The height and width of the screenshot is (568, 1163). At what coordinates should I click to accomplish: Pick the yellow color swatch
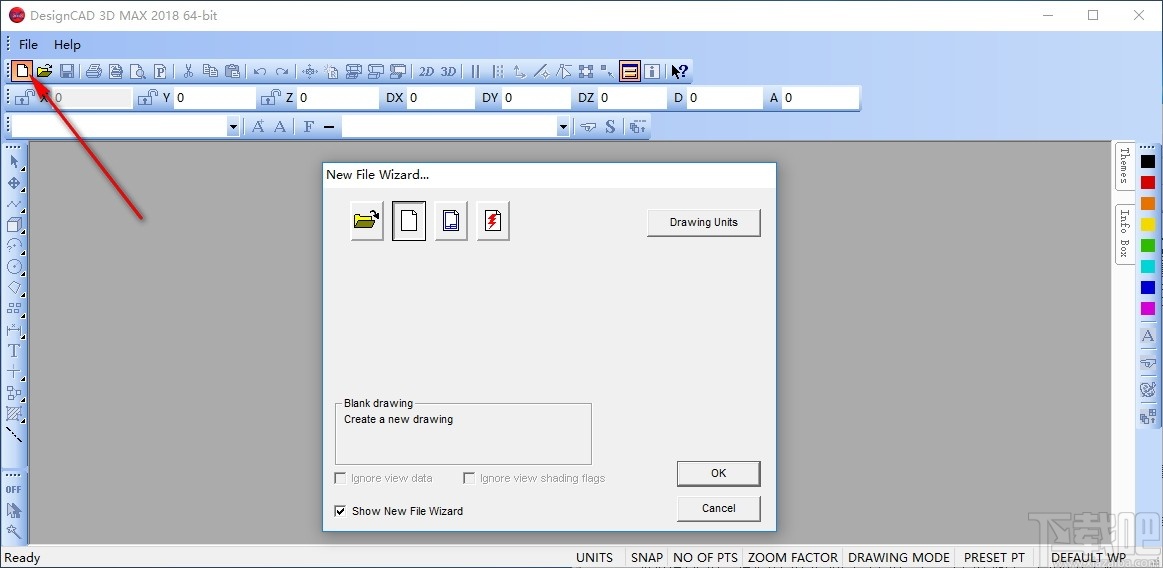click(1148, 225)
